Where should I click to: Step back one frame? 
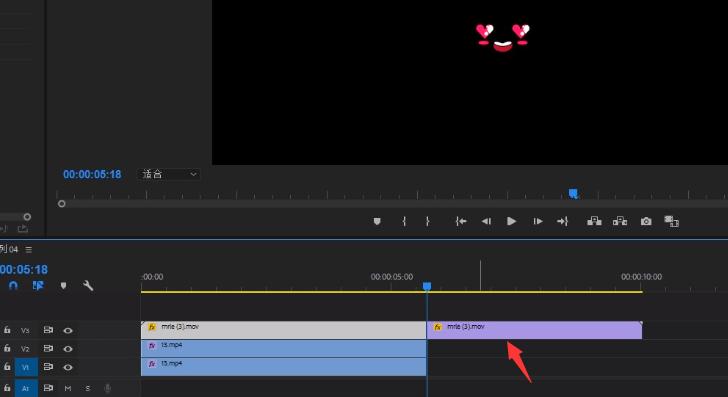pos(486,221)
